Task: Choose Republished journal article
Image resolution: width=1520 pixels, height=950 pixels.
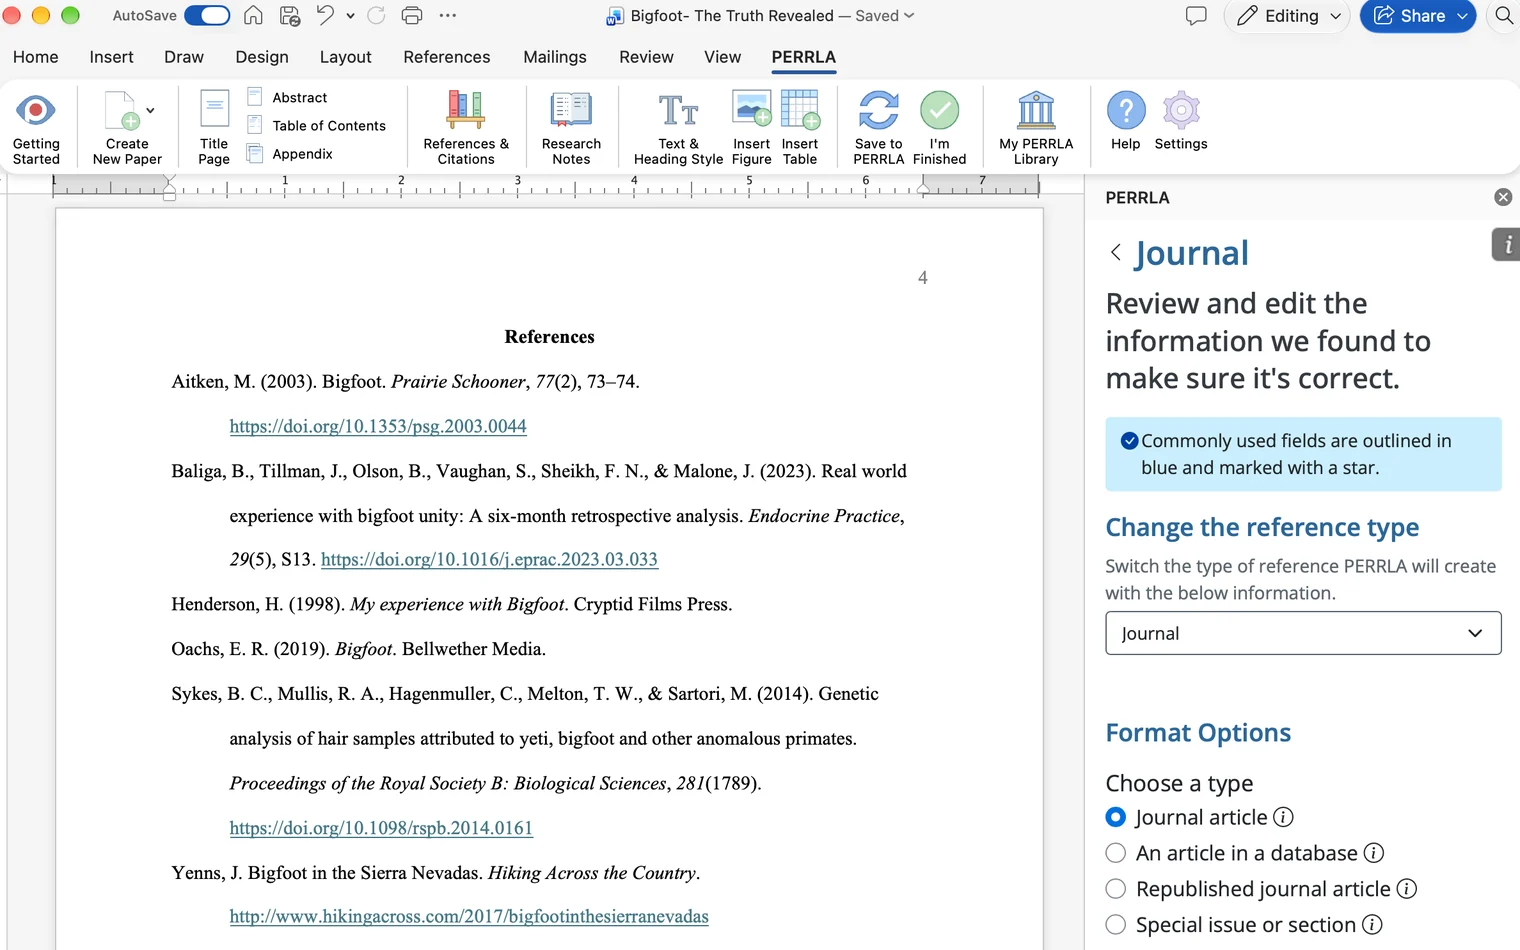Action: (x=1116, y=889)
